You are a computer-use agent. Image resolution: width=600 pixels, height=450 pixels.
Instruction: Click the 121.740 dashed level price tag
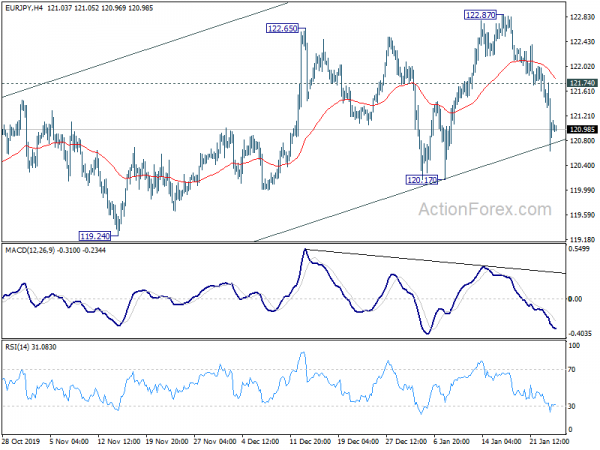(x=582, y=83)
